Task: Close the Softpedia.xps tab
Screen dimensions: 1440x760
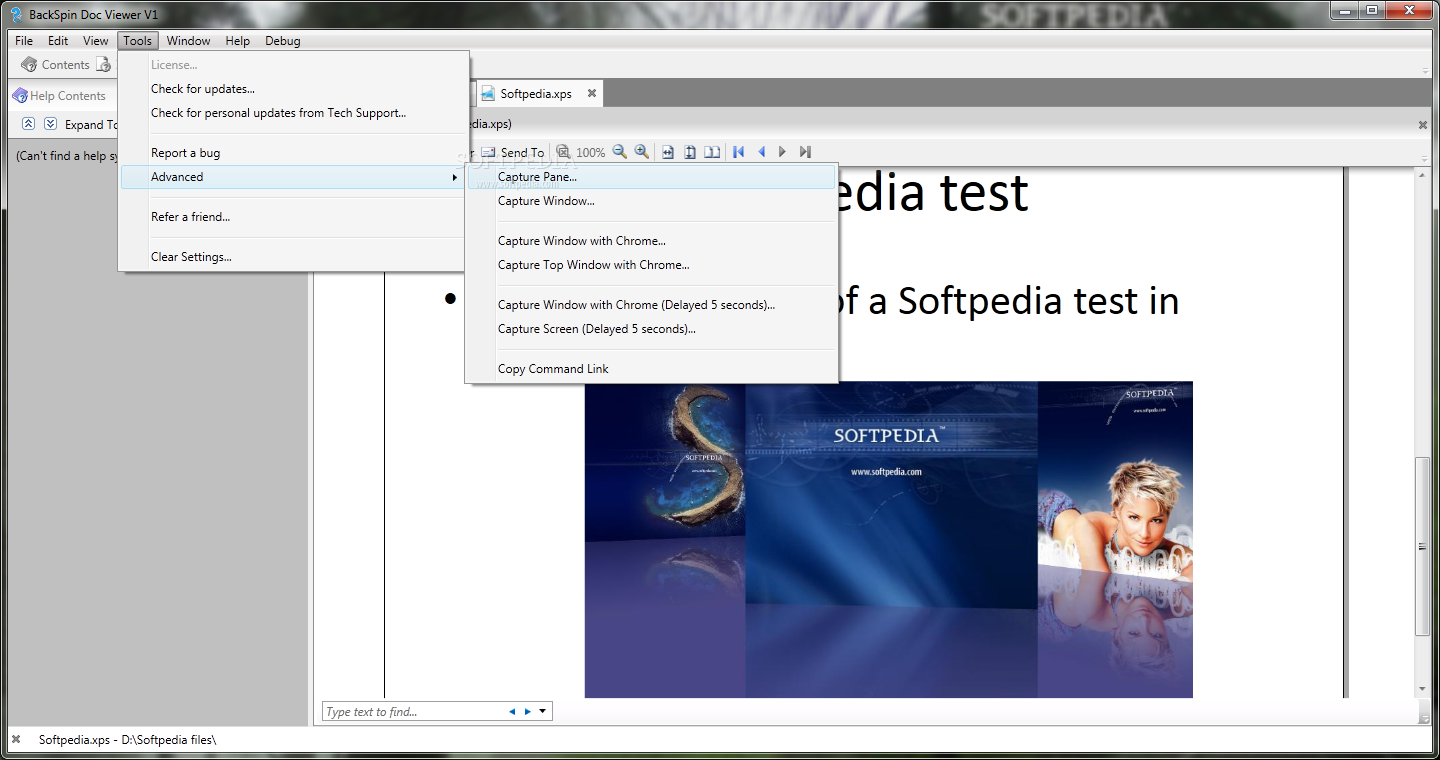Action: point(592,94)
